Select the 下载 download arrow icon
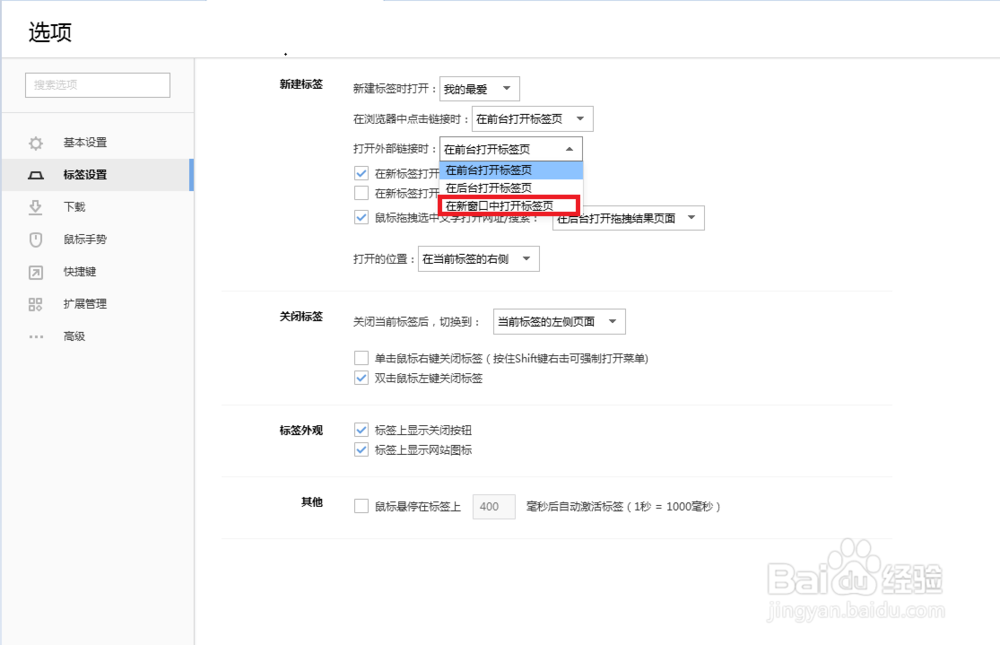Viewport: 1000px width, 645px height. [34, 207]
